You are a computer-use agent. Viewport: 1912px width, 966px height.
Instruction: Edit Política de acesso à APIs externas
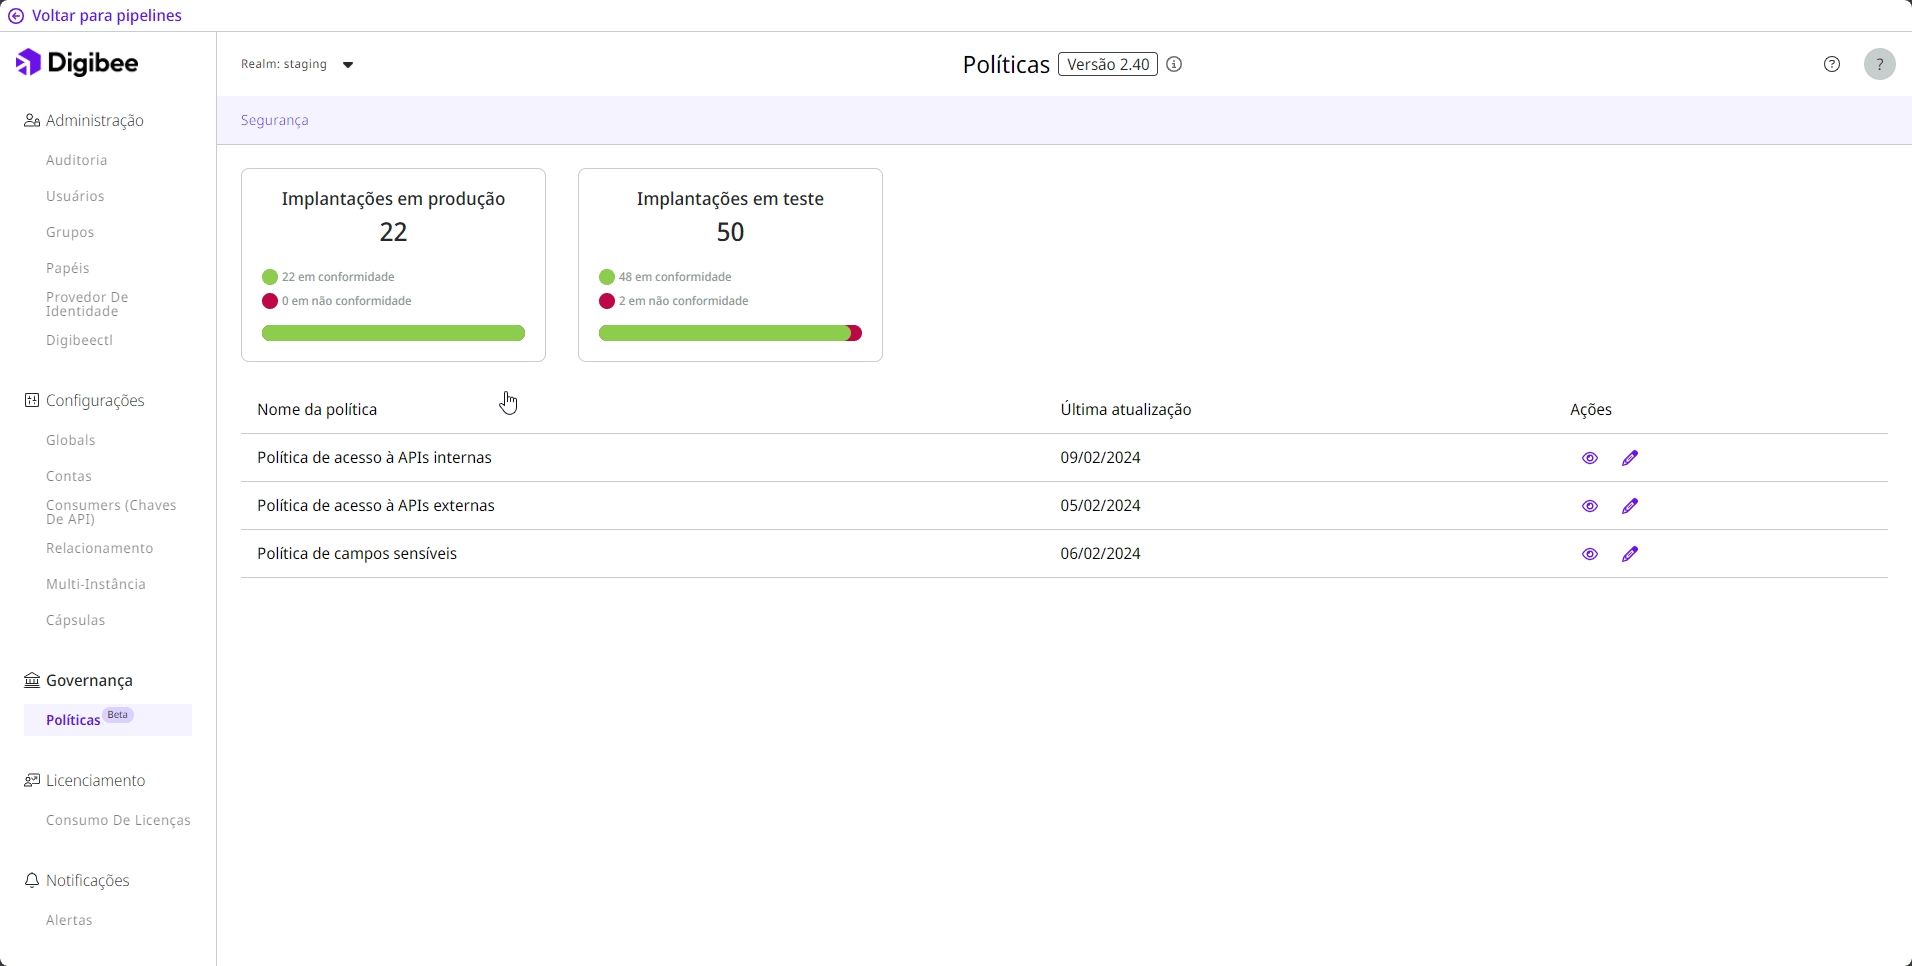click(x=1630, y=506)
